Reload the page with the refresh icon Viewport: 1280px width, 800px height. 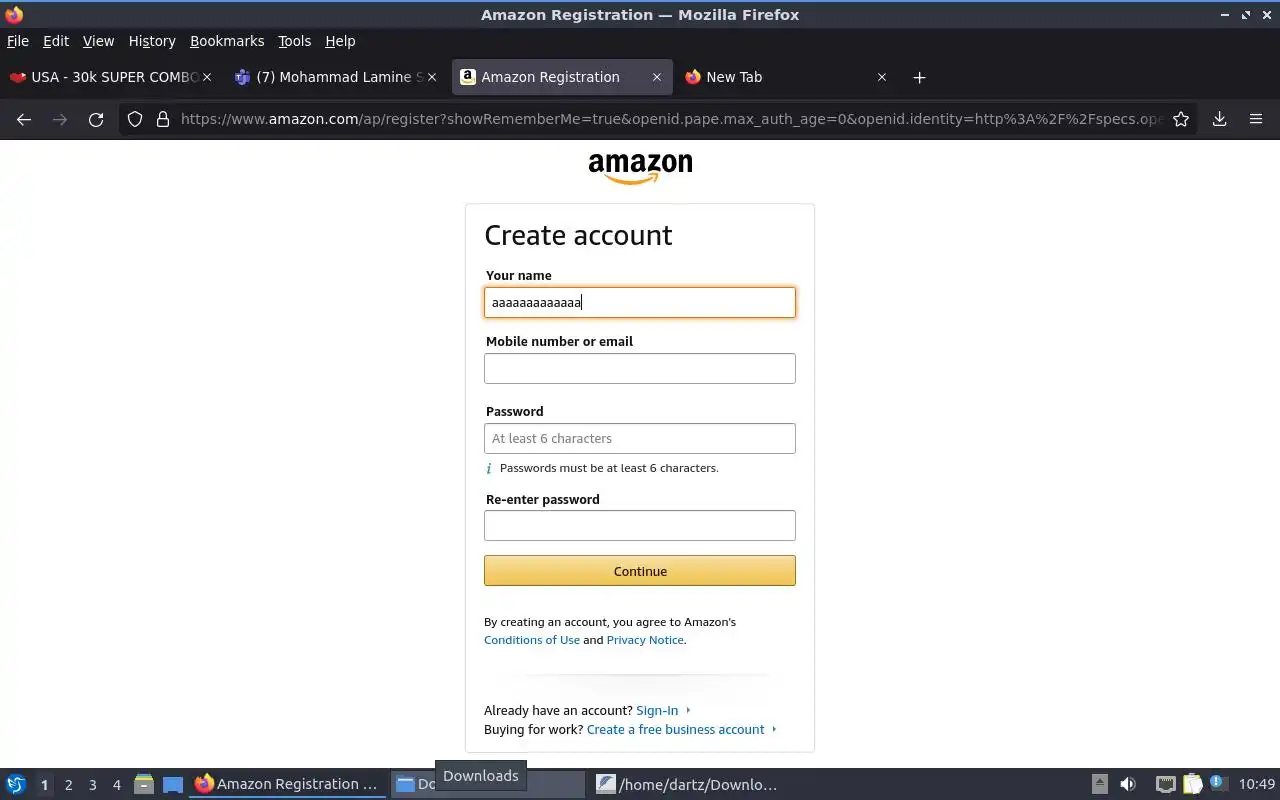[x=96, y=119]
